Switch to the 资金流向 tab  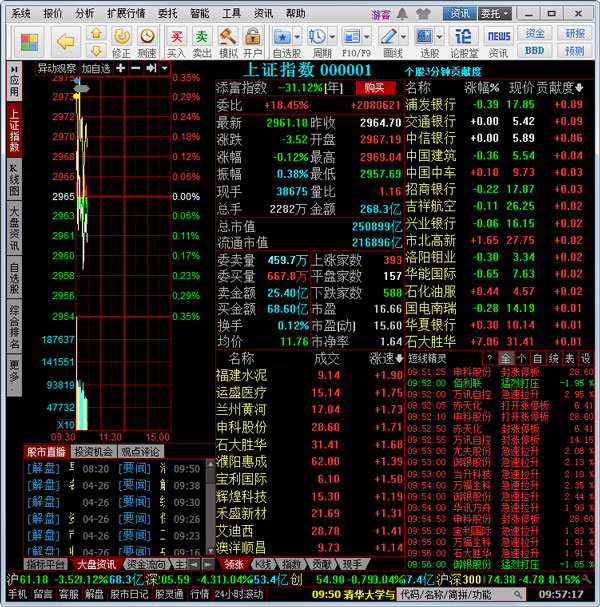coord(146,564)
